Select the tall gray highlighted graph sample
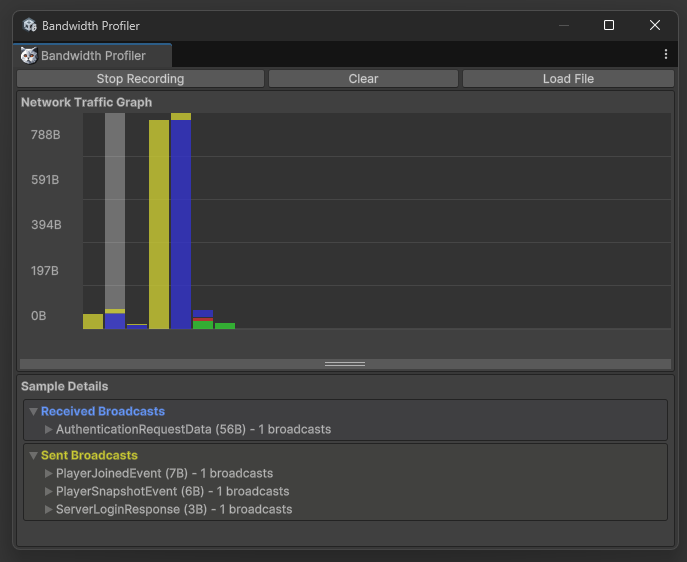The image size is (687, 562). (x=115, y=210)
